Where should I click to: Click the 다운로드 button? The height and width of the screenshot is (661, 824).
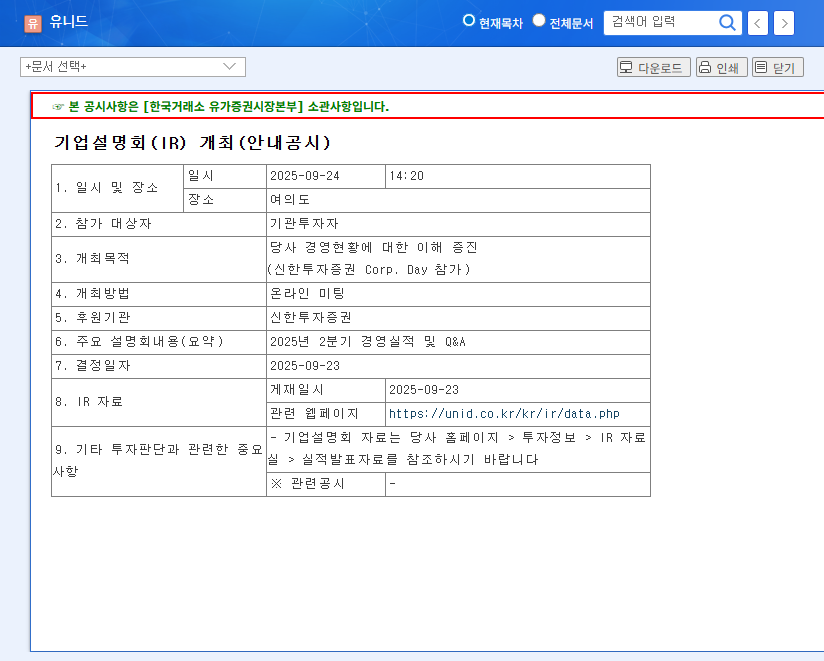[x=653, y=66]
